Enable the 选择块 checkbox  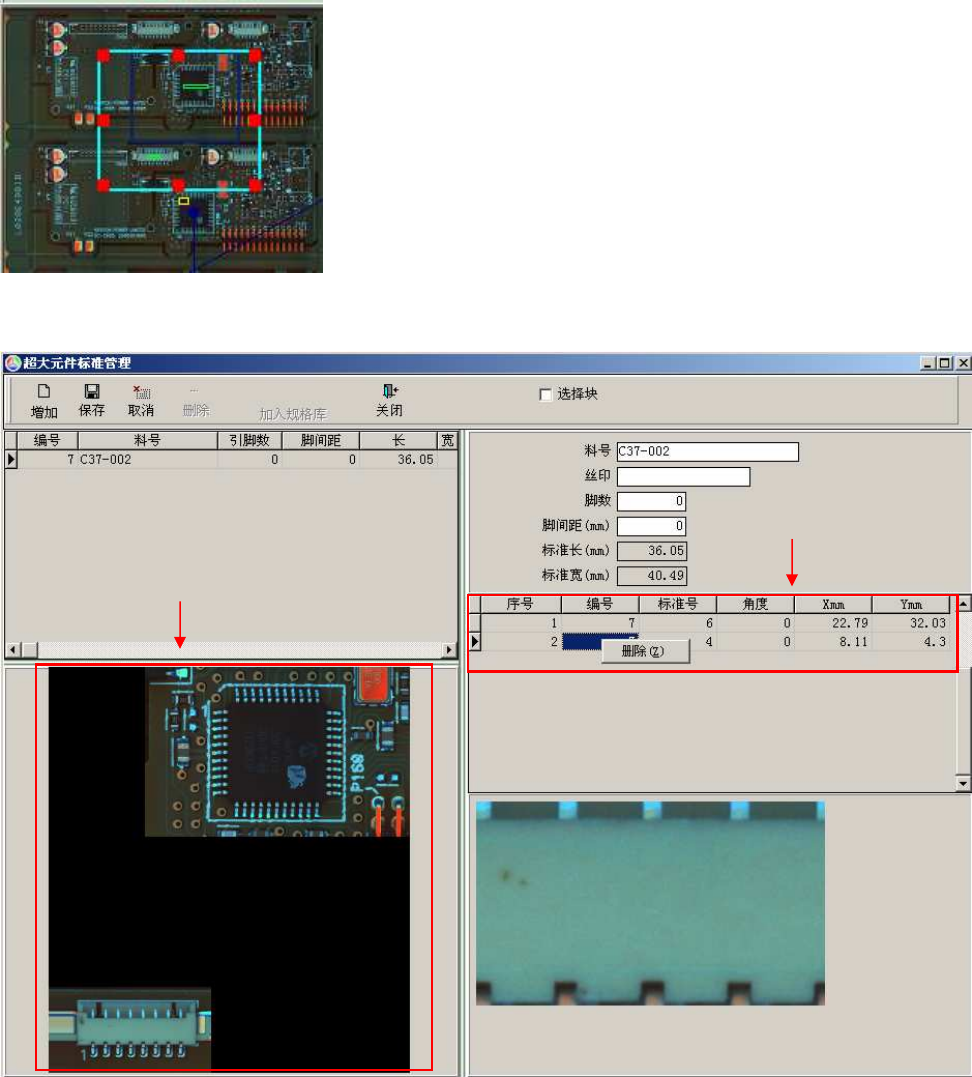[x=545, y=394]
